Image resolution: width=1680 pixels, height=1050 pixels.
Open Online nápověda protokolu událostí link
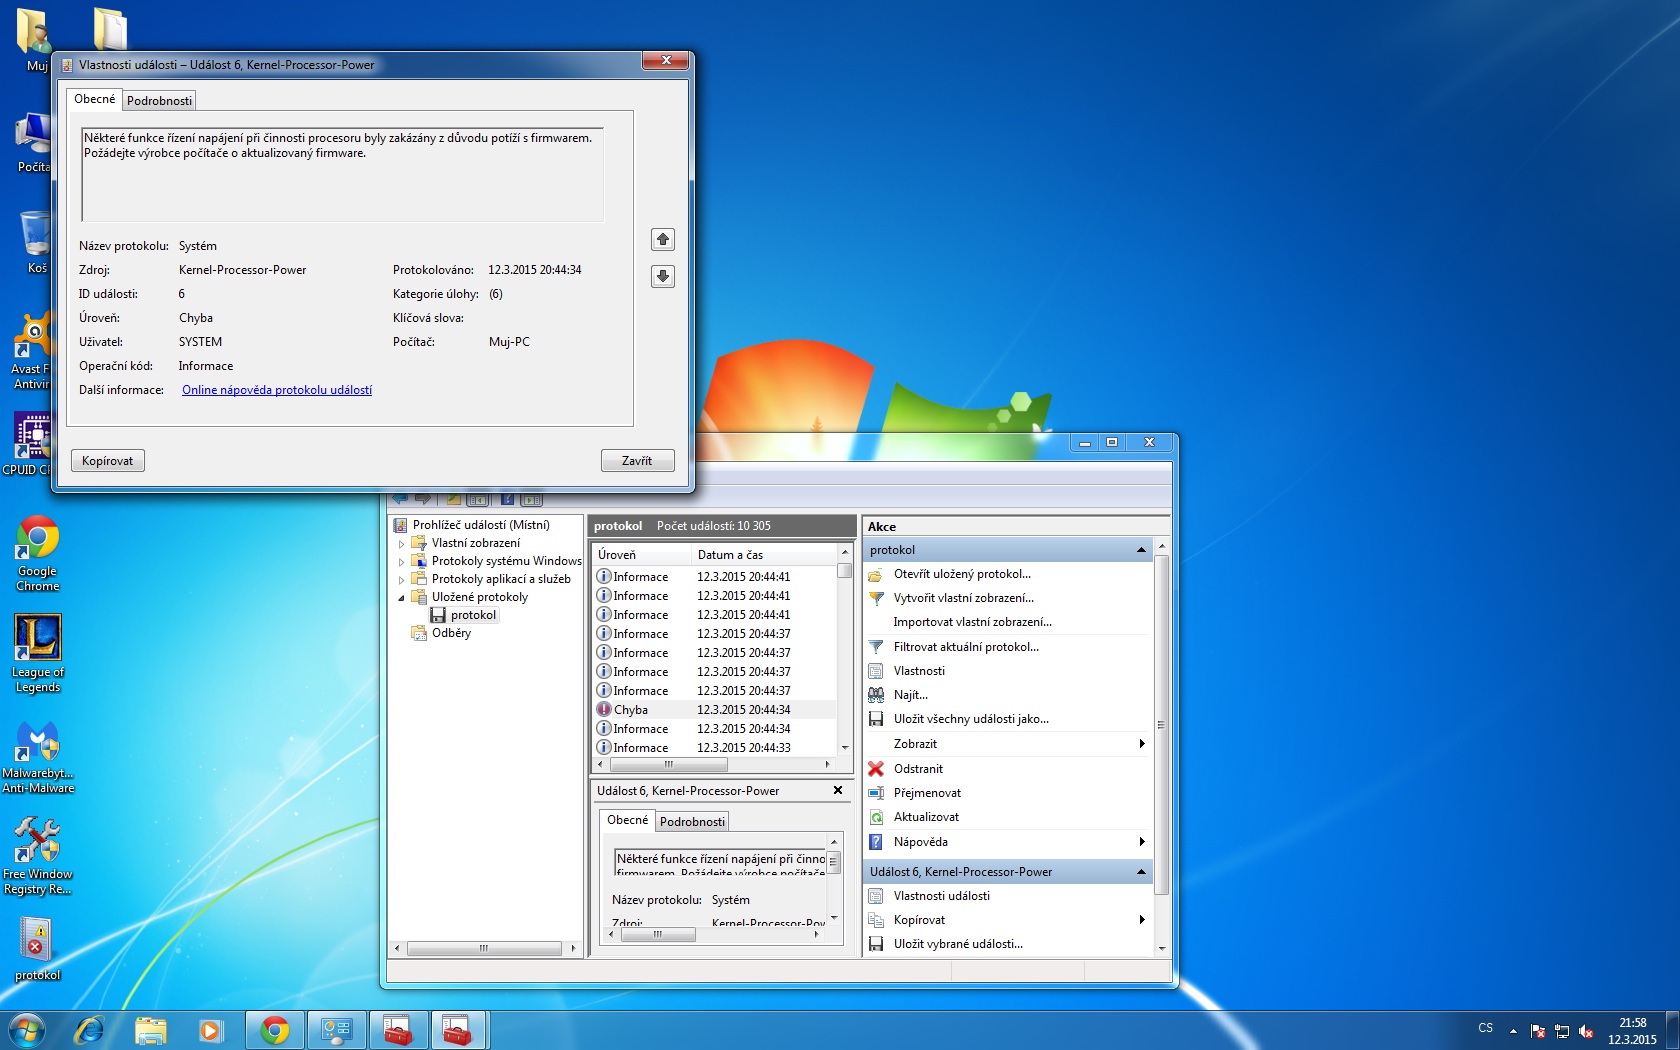pos(277,390)
